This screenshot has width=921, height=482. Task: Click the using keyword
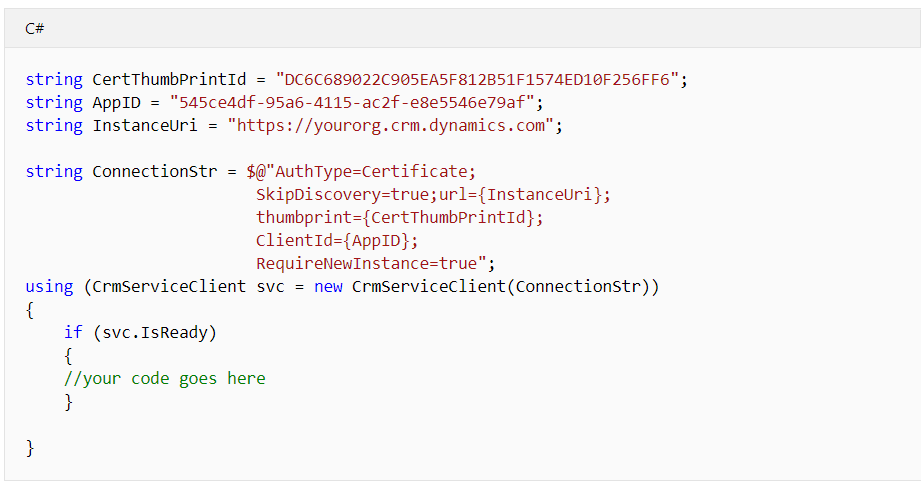pos(49,286)
